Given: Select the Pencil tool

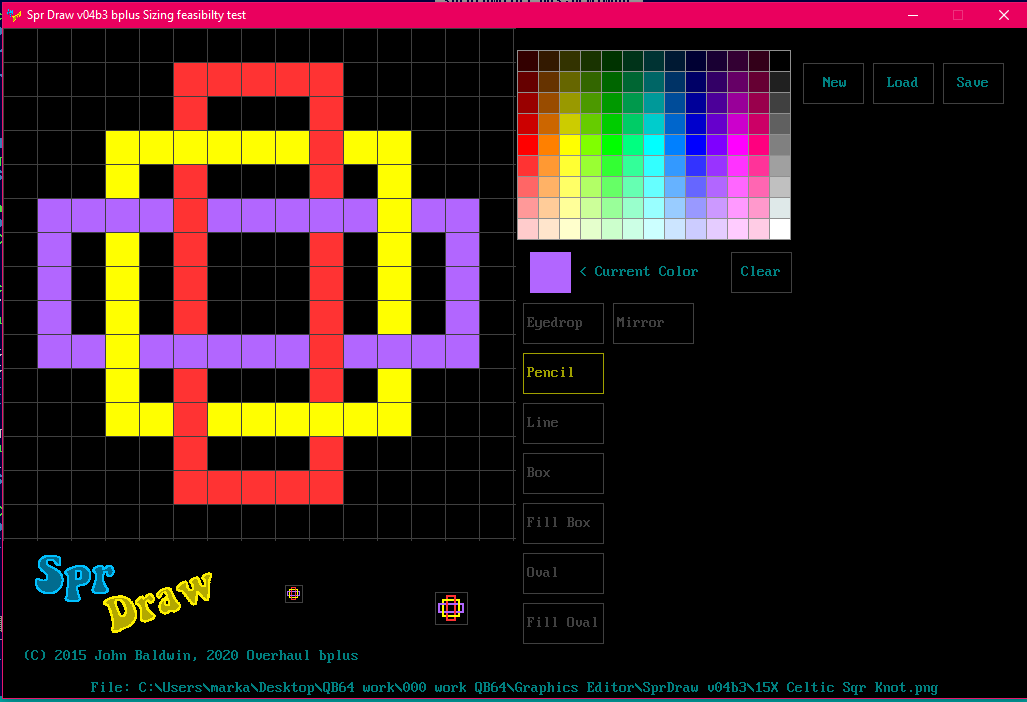Looking at the screenshot, I should (563, 373).
